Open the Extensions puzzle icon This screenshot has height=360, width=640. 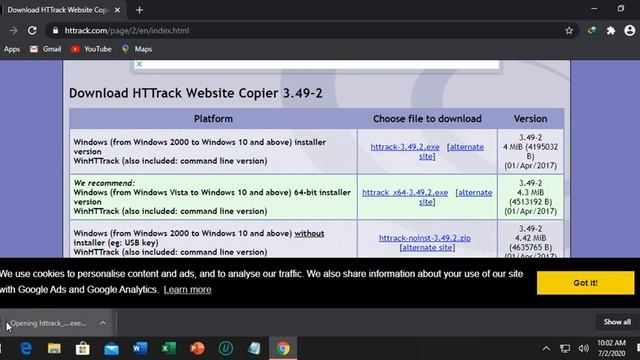(x=611, y=31)
